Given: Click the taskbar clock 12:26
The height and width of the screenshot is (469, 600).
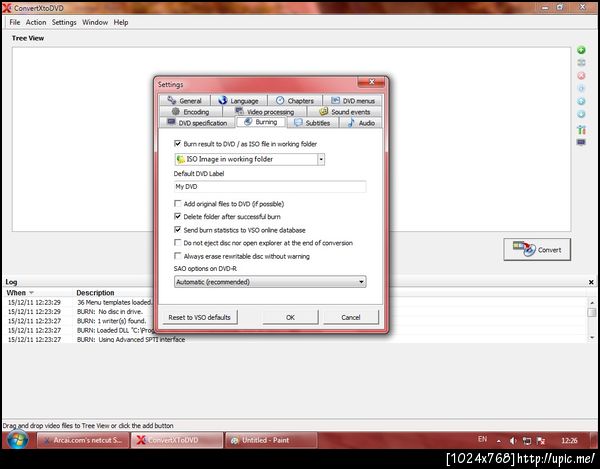Looking at the screenshot, I should coord(569,441).
